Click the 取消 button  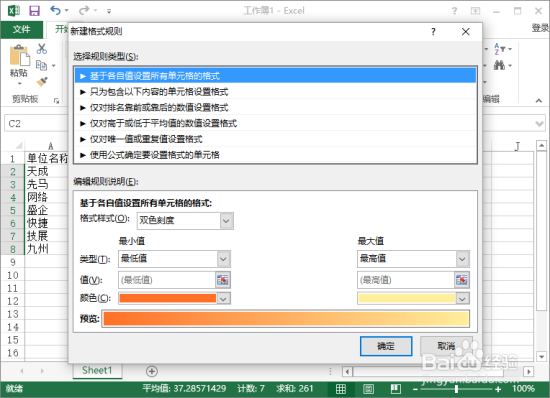click(x=446, y=346)
